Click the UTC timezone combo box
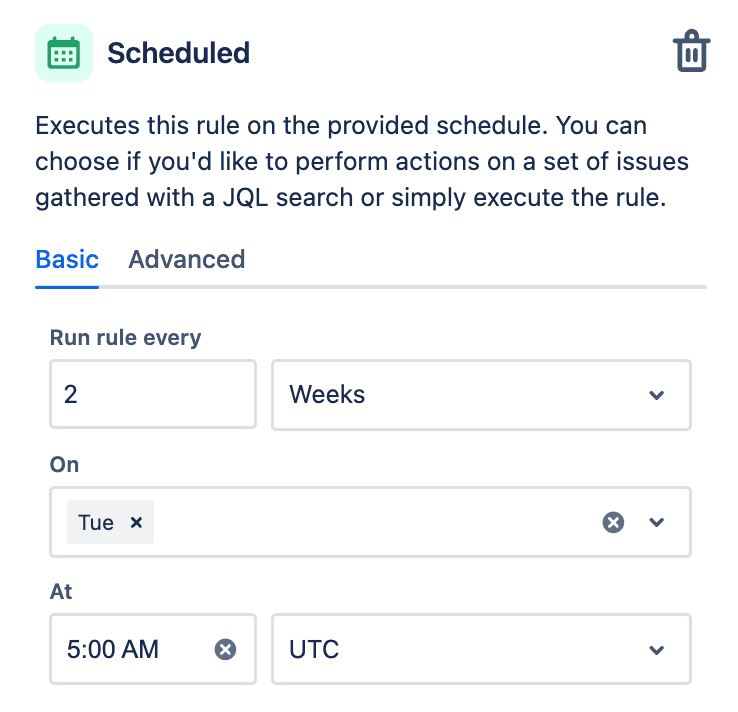Image resolution: width=738 pixels, height=712 pixels. point(481,649)
